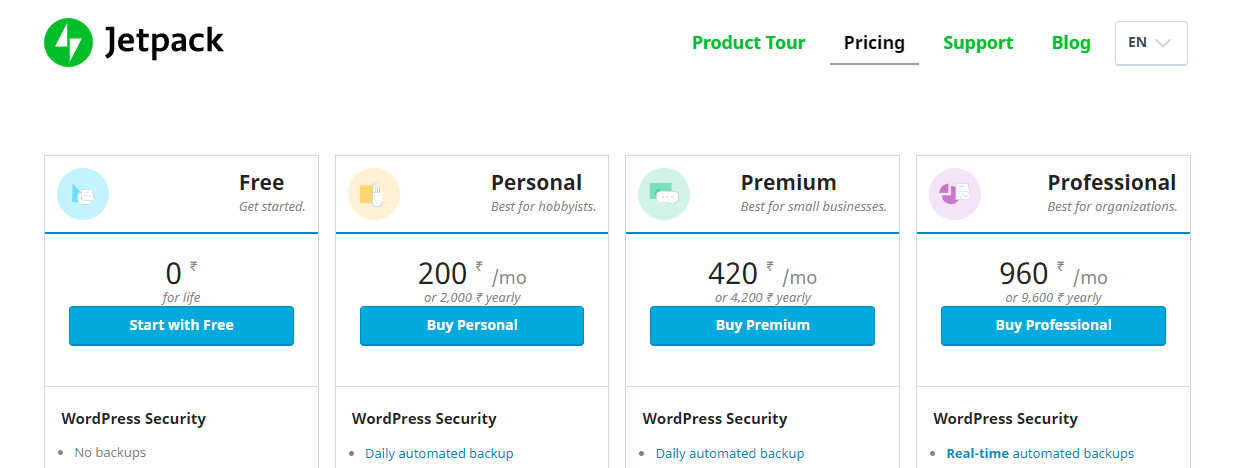This screenshot has width=1241, height=468.
Task: Expand language selector chevron arrow
Action: 1162,43
